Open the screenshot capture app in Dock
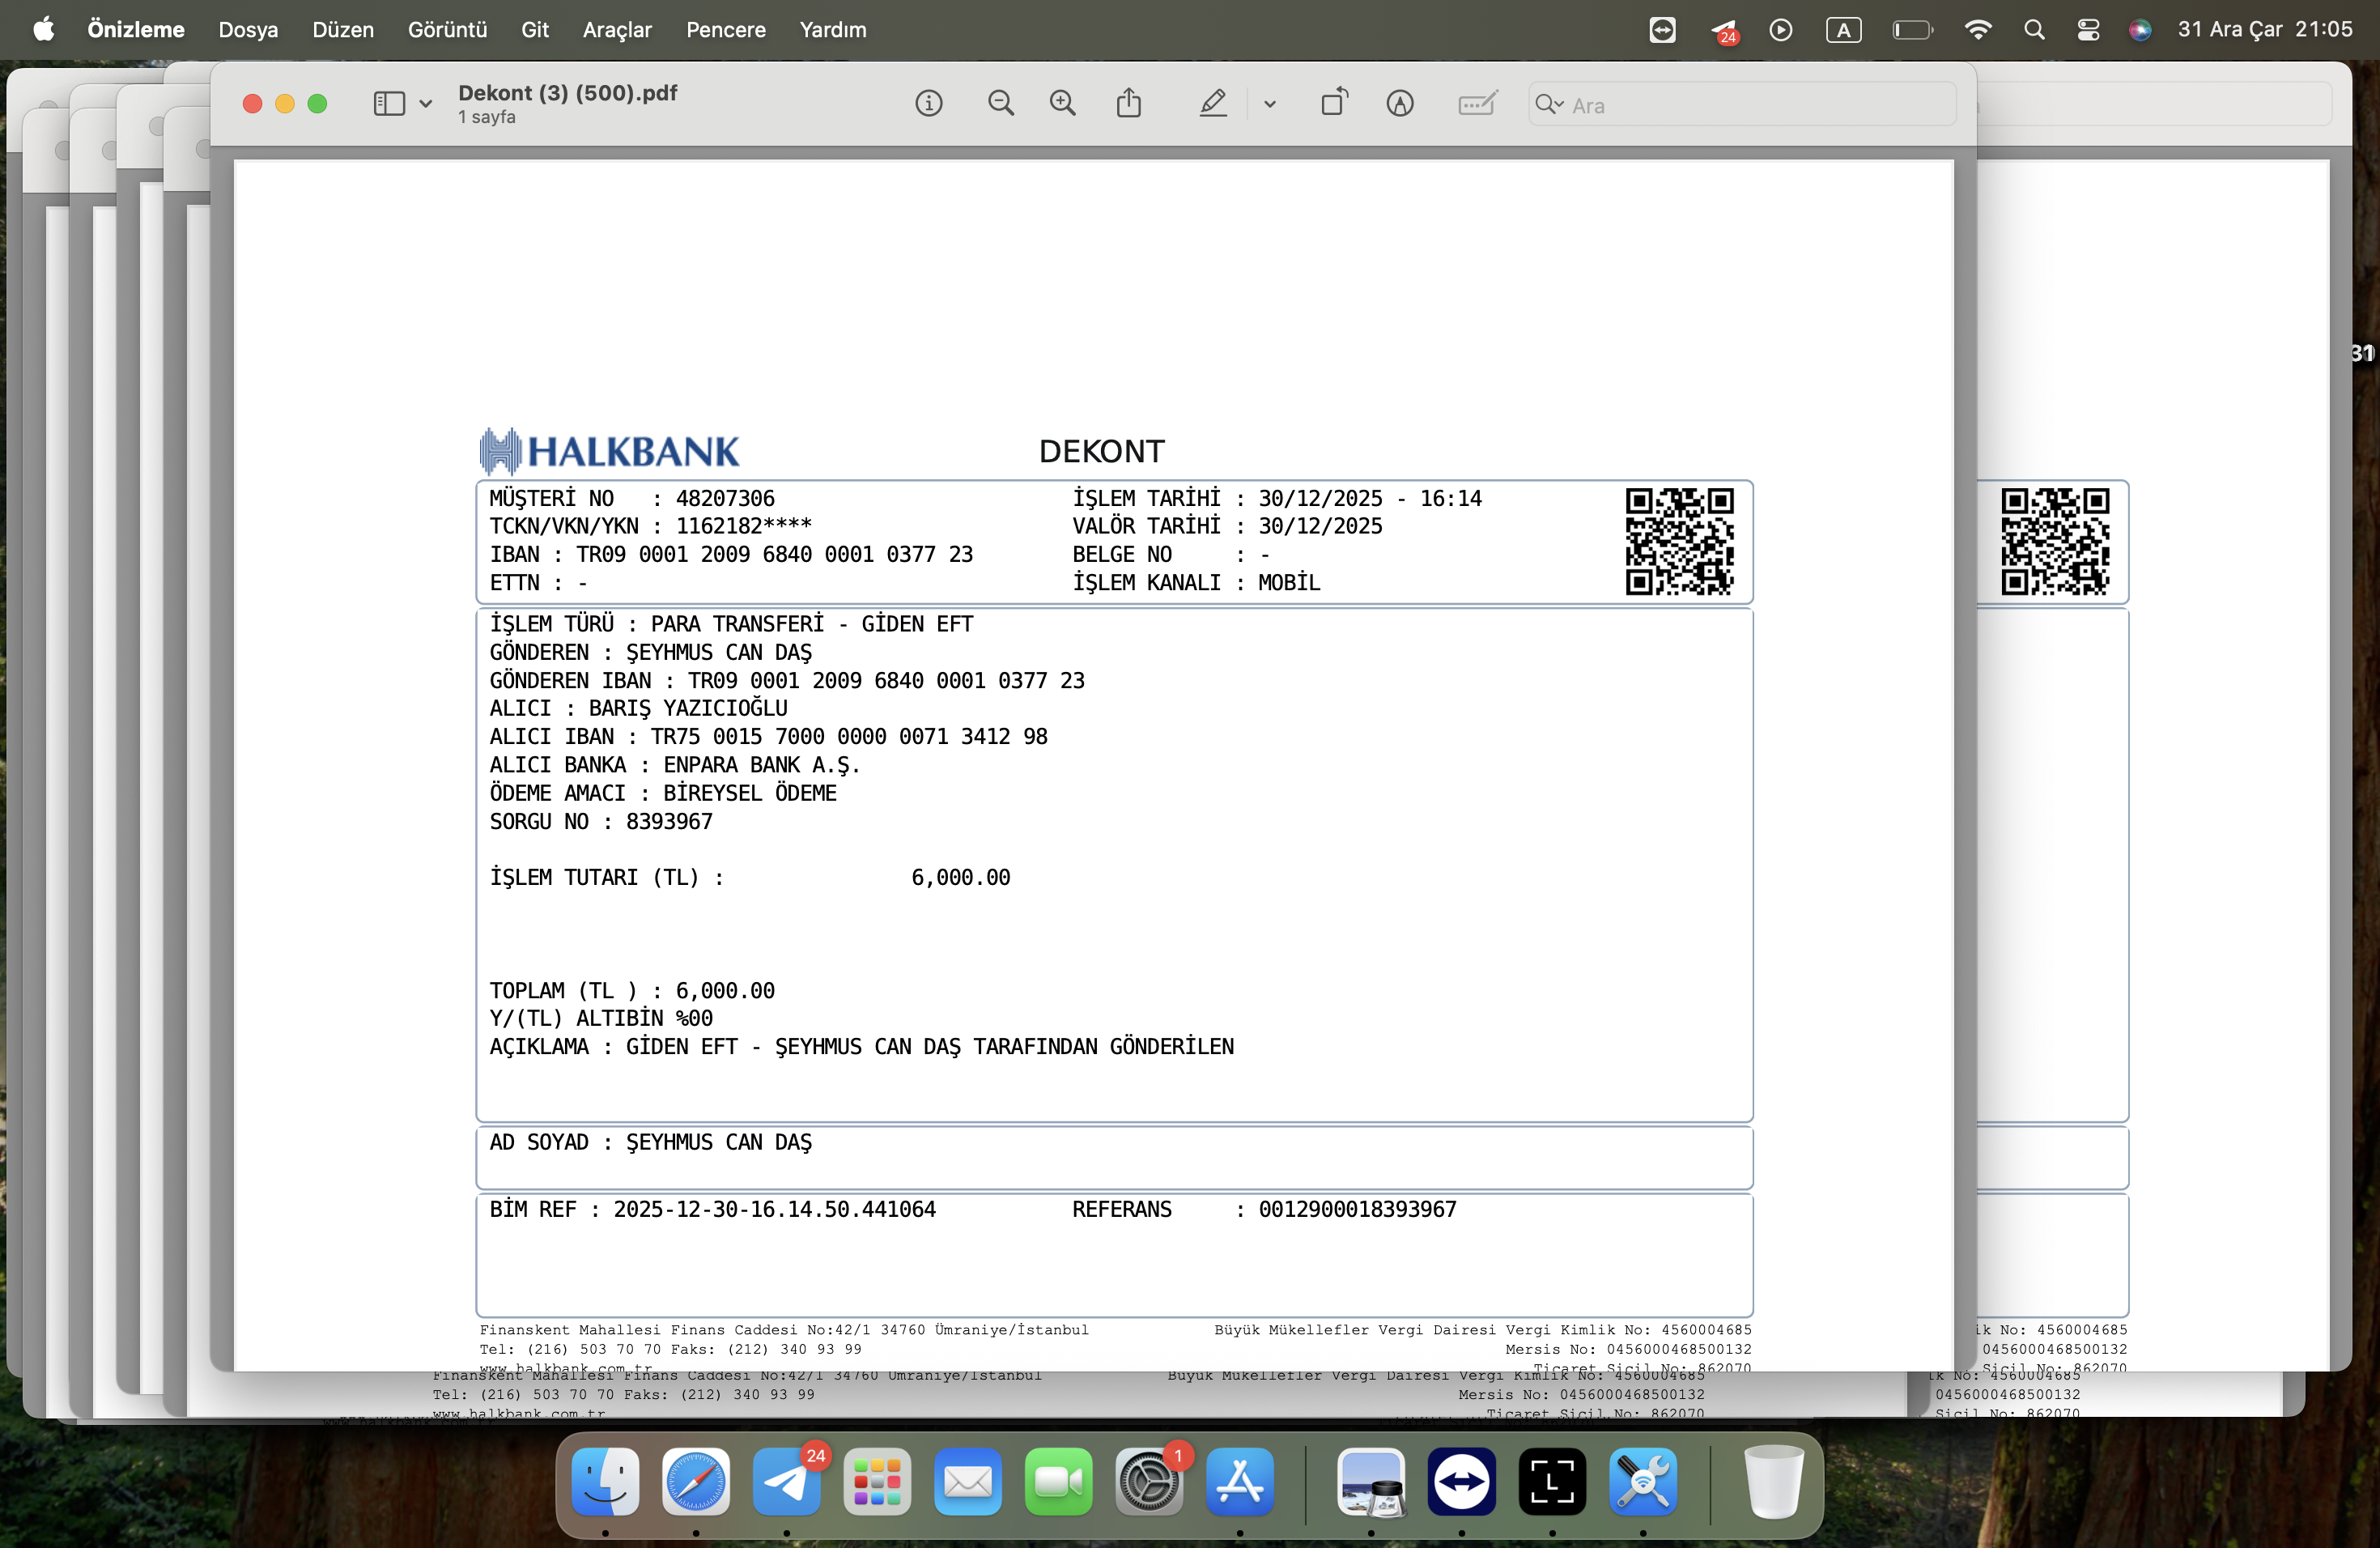2380x1548 pixels. pyautogui.click(x=1552, y=1481)
